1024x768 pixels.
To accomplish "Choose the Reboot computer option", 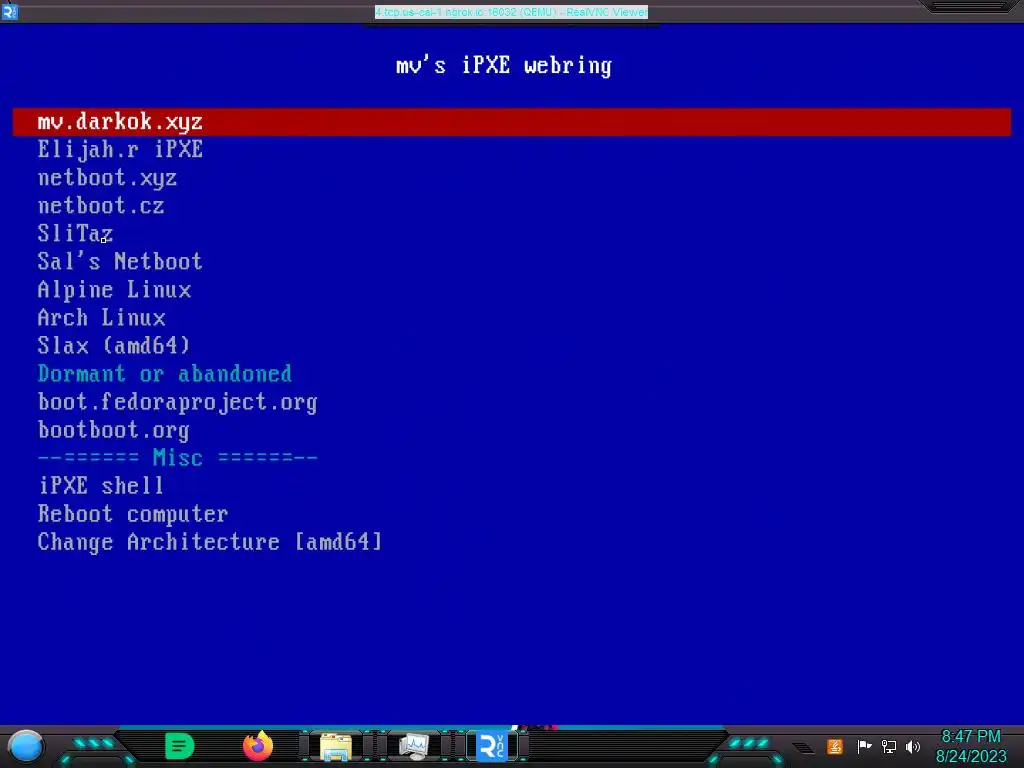I will (x=133, y=514).
